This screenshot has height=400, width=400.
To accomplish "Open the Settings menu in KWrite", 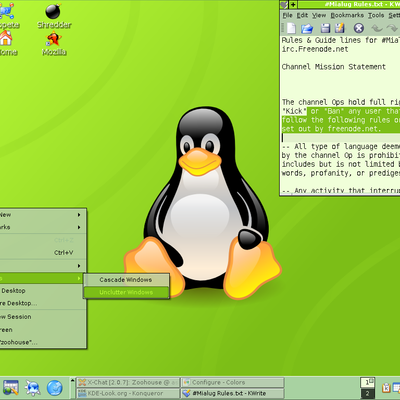I will (394, 15).
